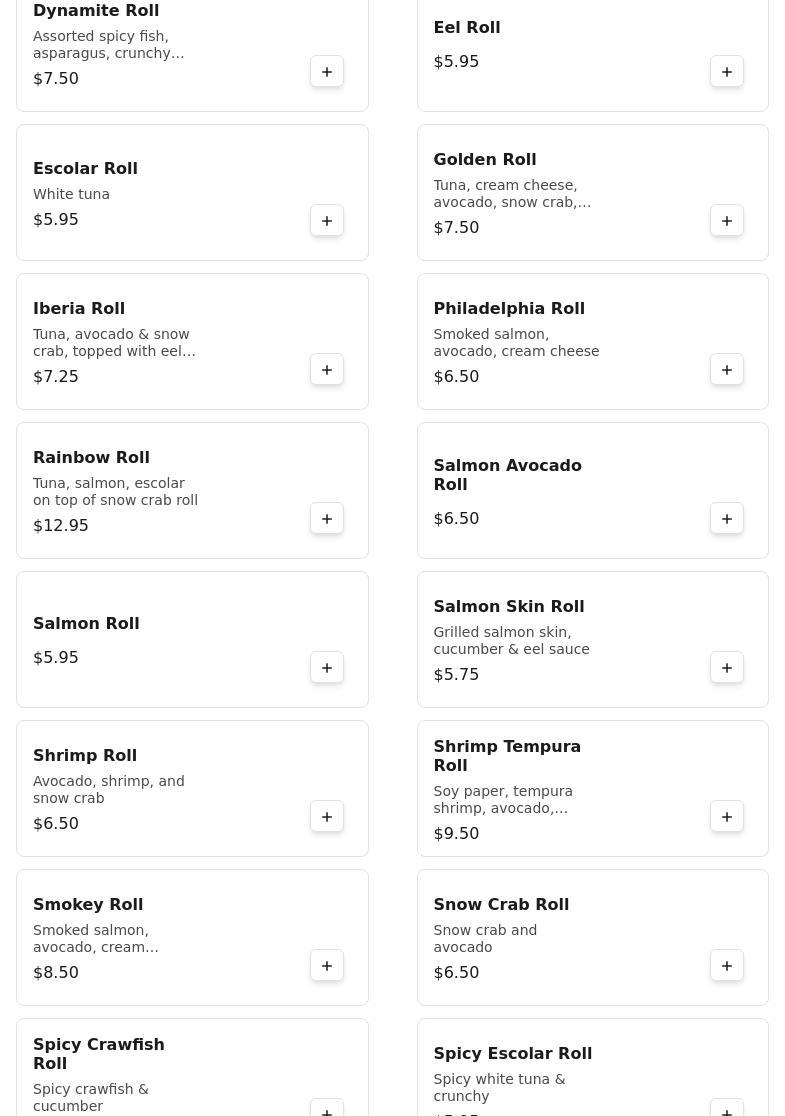Add Dynamite Roll to order
This screenshot has height=1116, width=785.
(x=327, y=72)
